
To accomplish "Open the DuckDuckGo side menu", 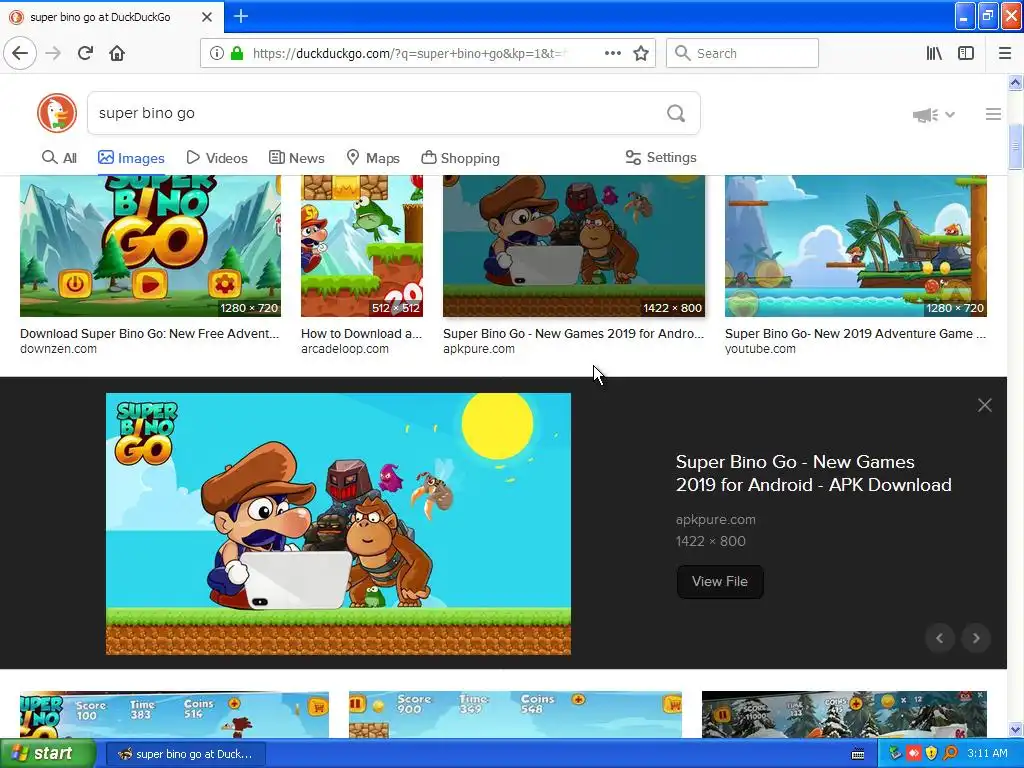I will [993, 114].
